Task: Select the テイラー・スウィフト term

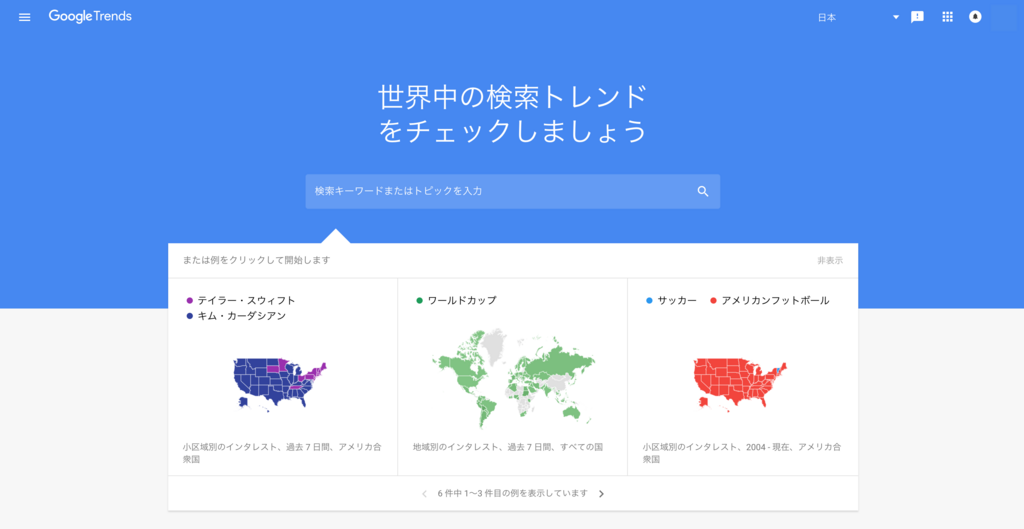Action: point(246,300)
